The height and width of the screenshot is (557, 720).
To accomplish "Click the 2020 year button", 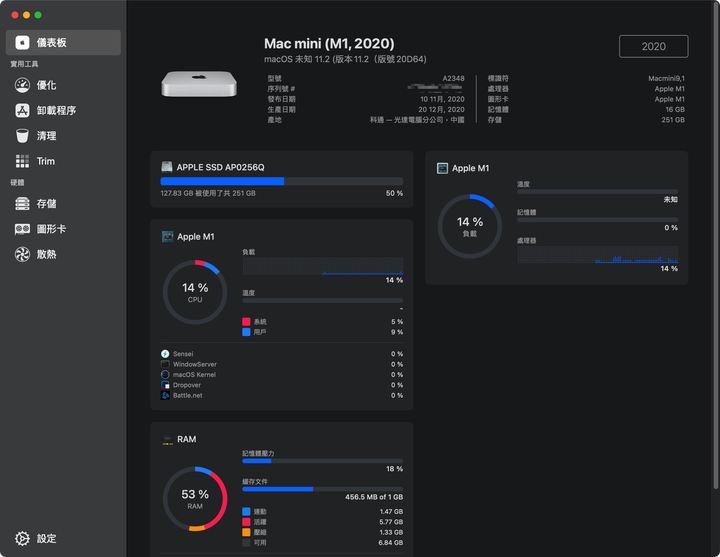I will (x=653, y=46).
